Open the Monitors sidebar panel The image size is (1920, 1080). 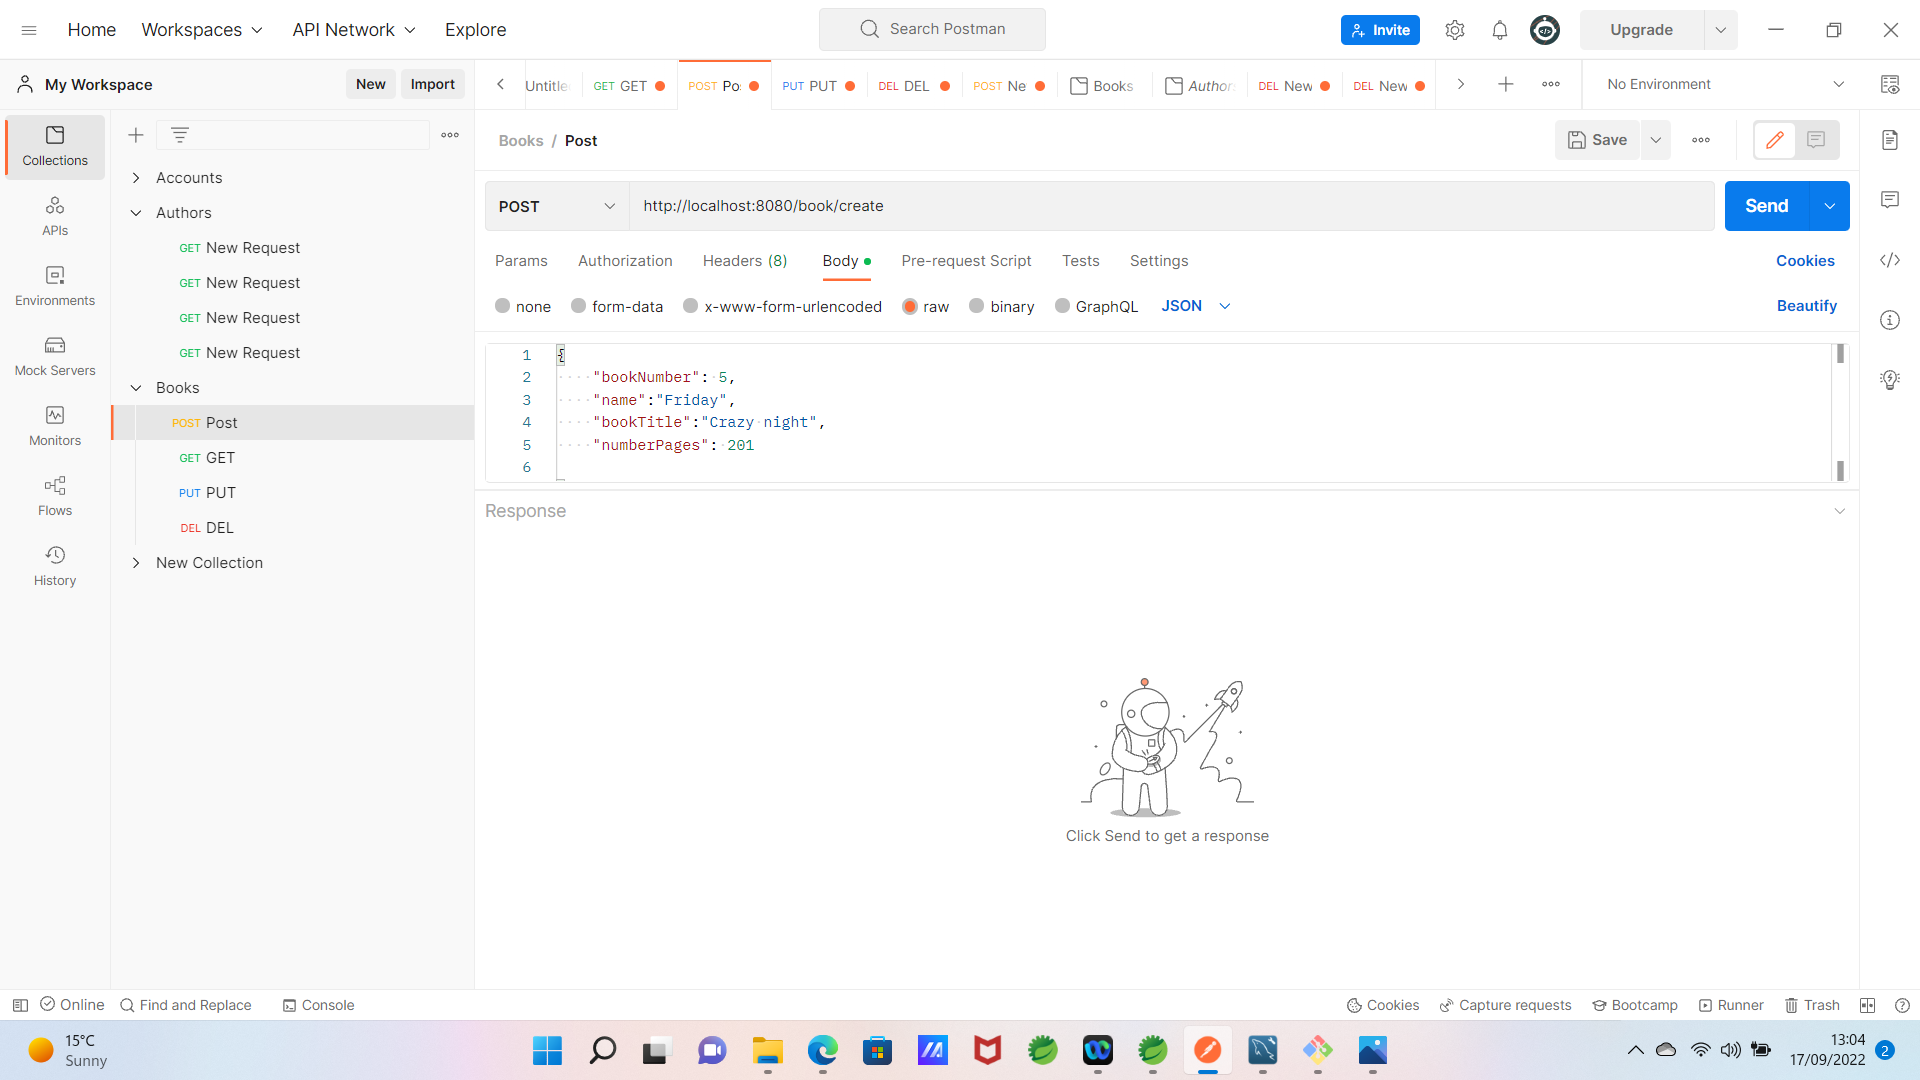point(55,426)
